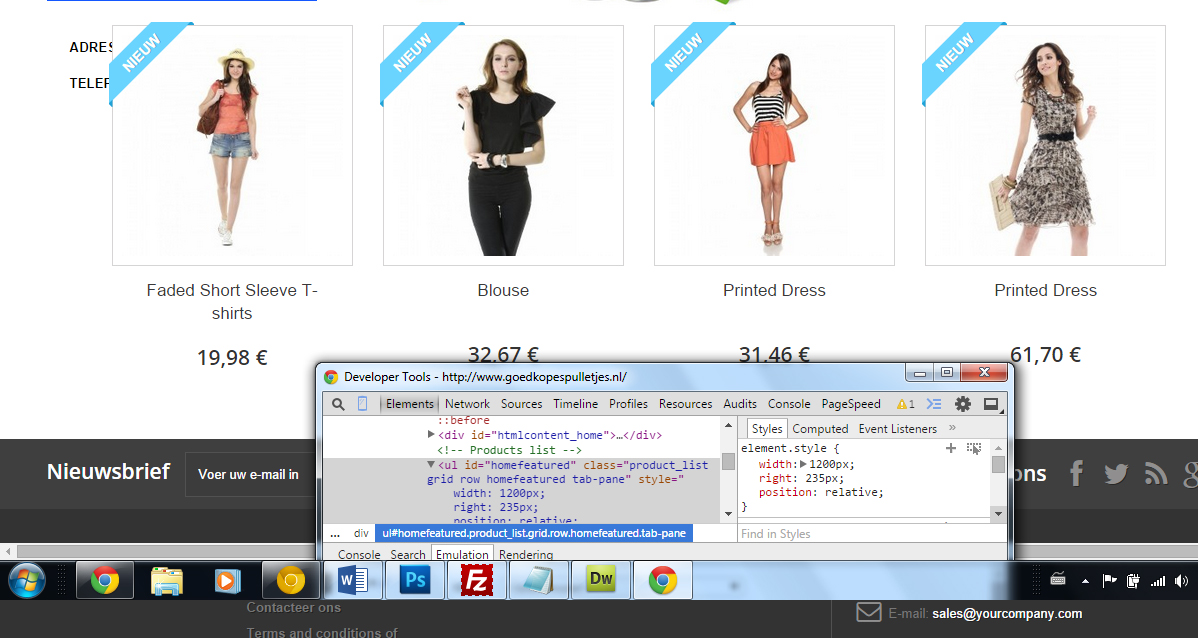This screenshot has width=1198, height=638.
Task: Open the Resources panel tab
Action: [685, 404]
